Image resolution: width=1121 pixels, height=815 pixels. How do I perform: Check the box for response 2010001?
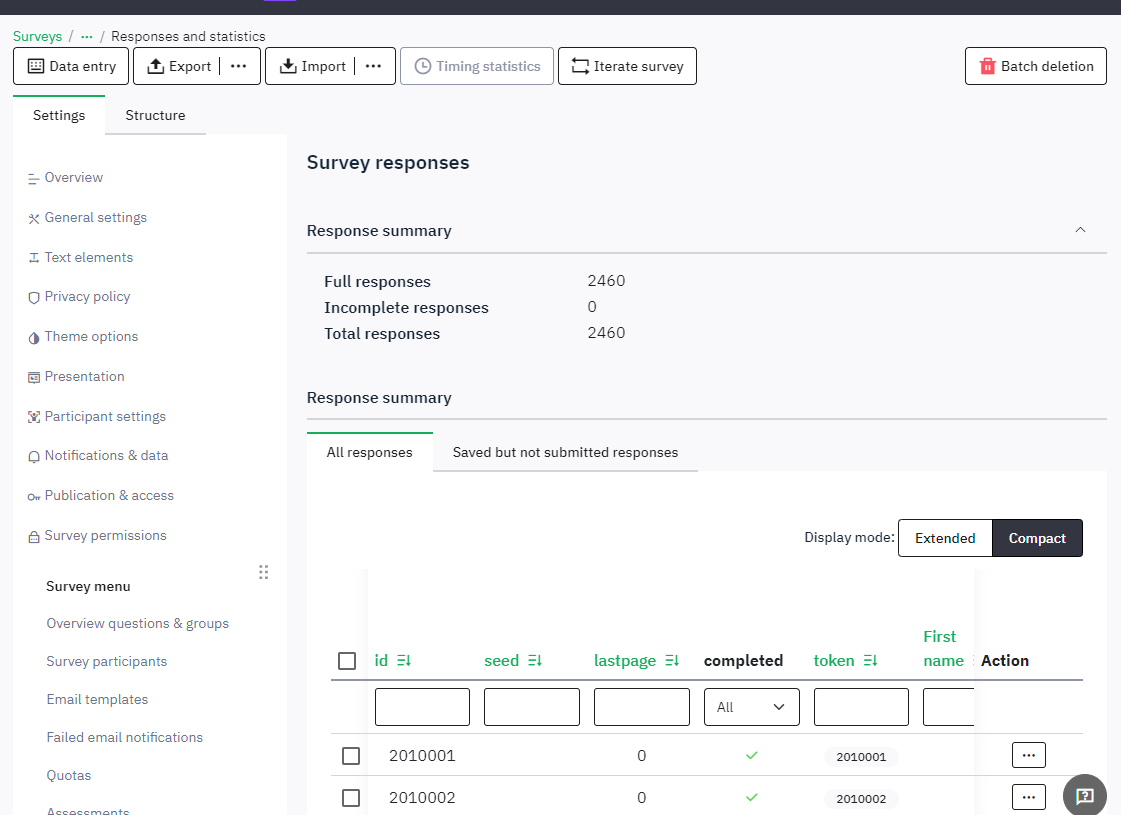[351, 756]
